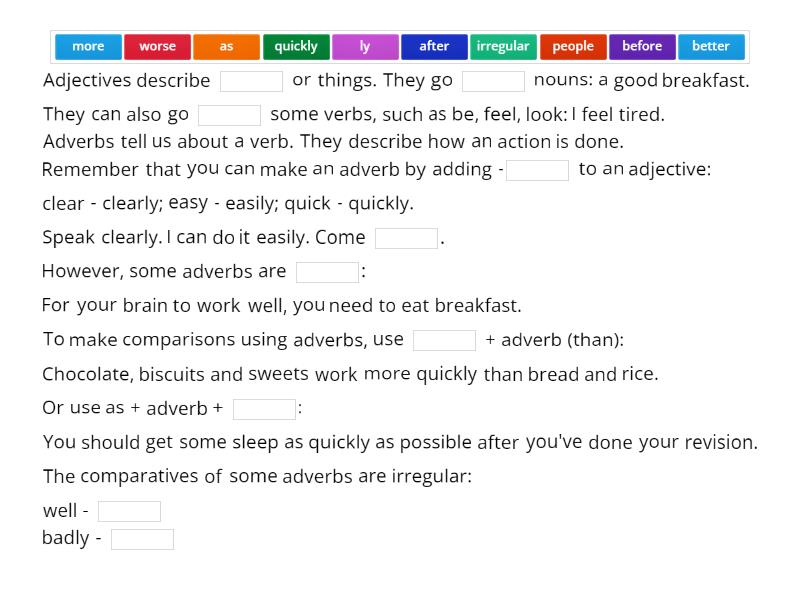Viewport: 800px width, 600px height.
Task: Select the word tile "ly"
Action: pyautogui.click(x=366, y=46)
